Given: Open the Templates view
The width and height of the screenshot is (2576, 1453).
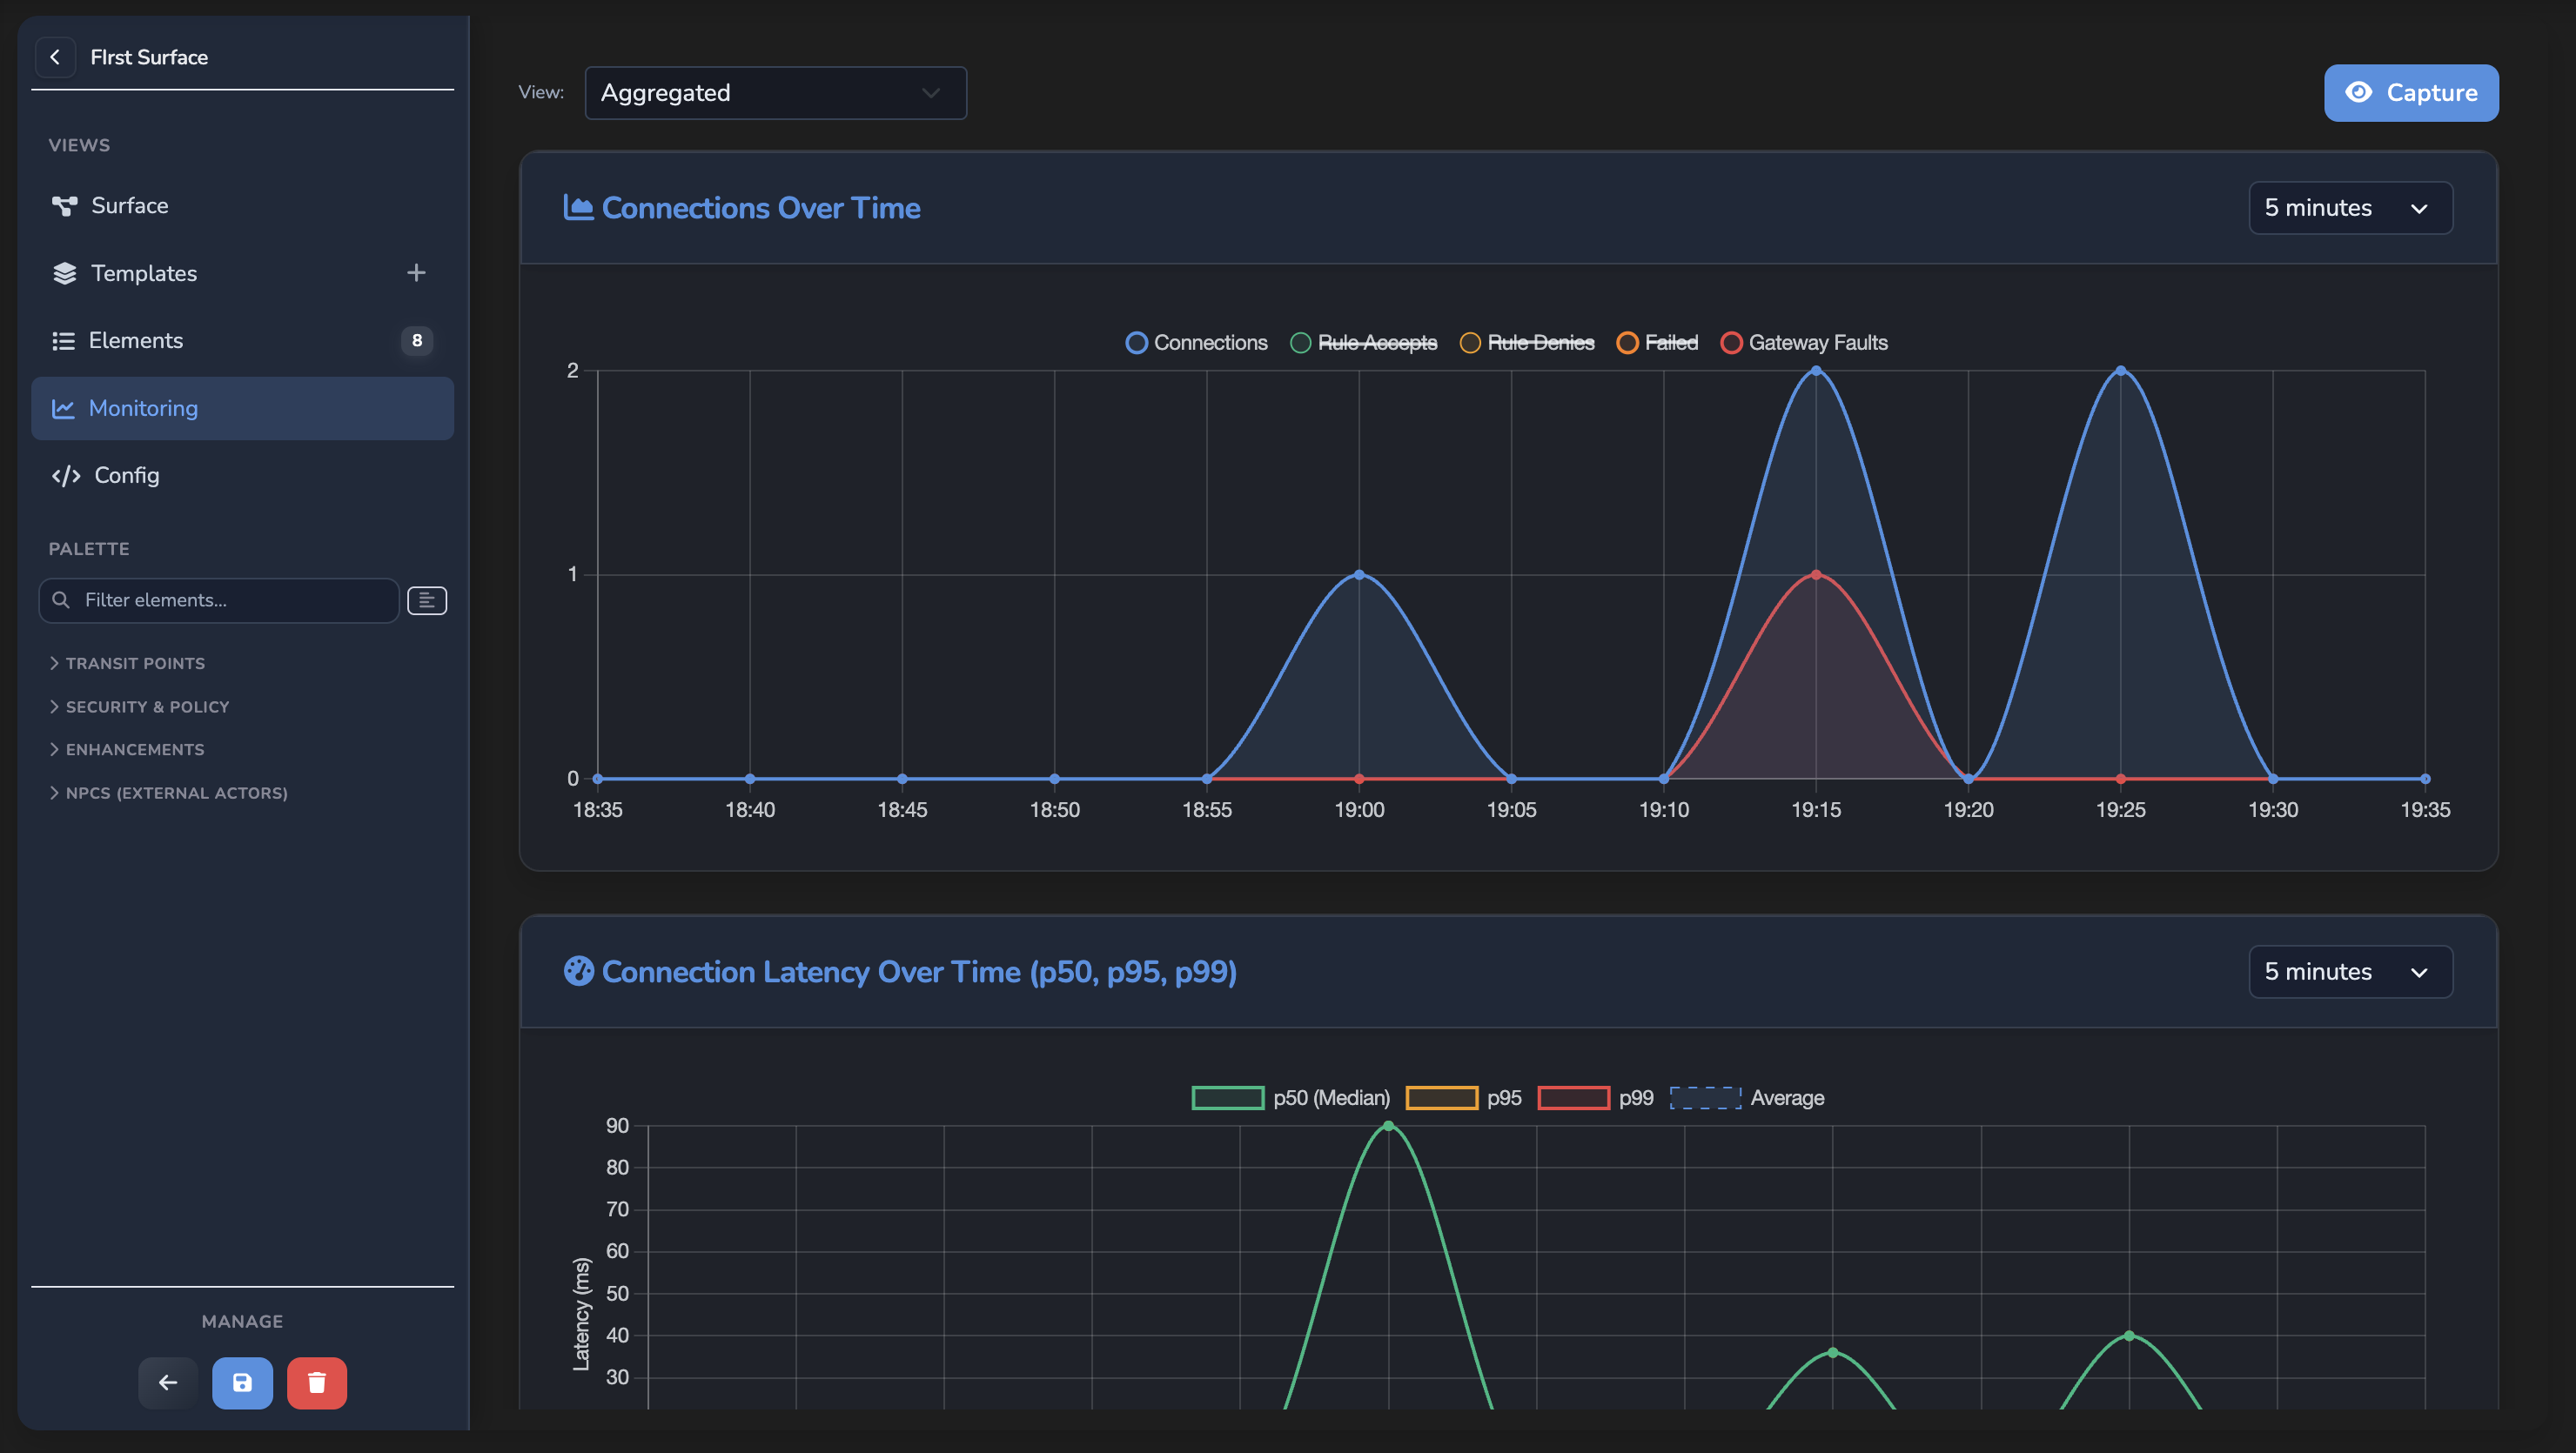Looking at the screenshot, I should (x=242, y=273).
